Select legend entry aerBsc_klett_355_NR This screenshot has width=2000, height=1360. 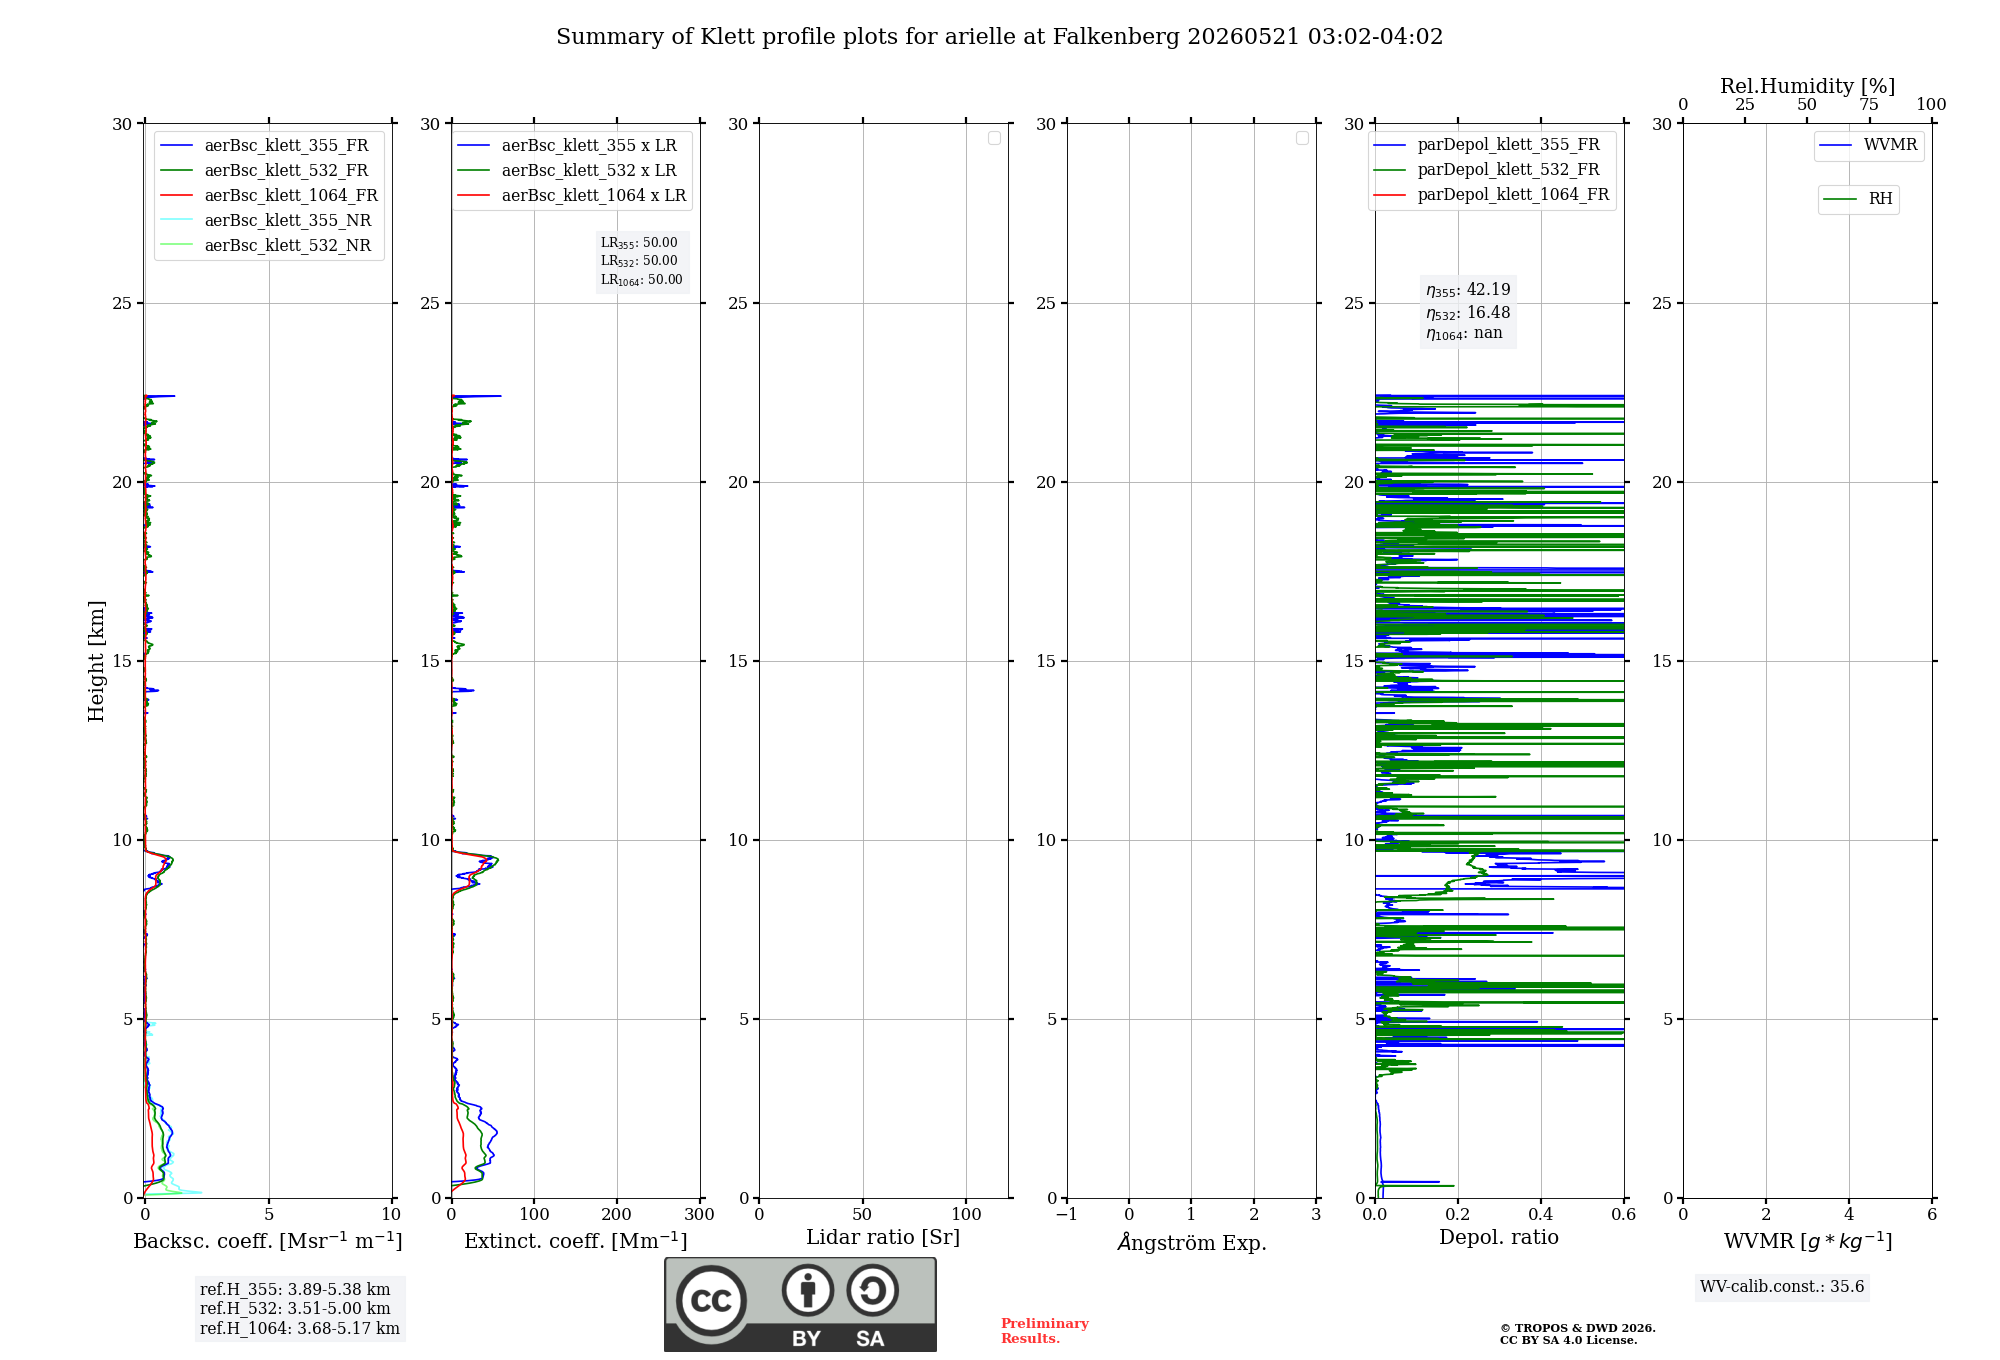pyautogui.click(x=269, y=220)
